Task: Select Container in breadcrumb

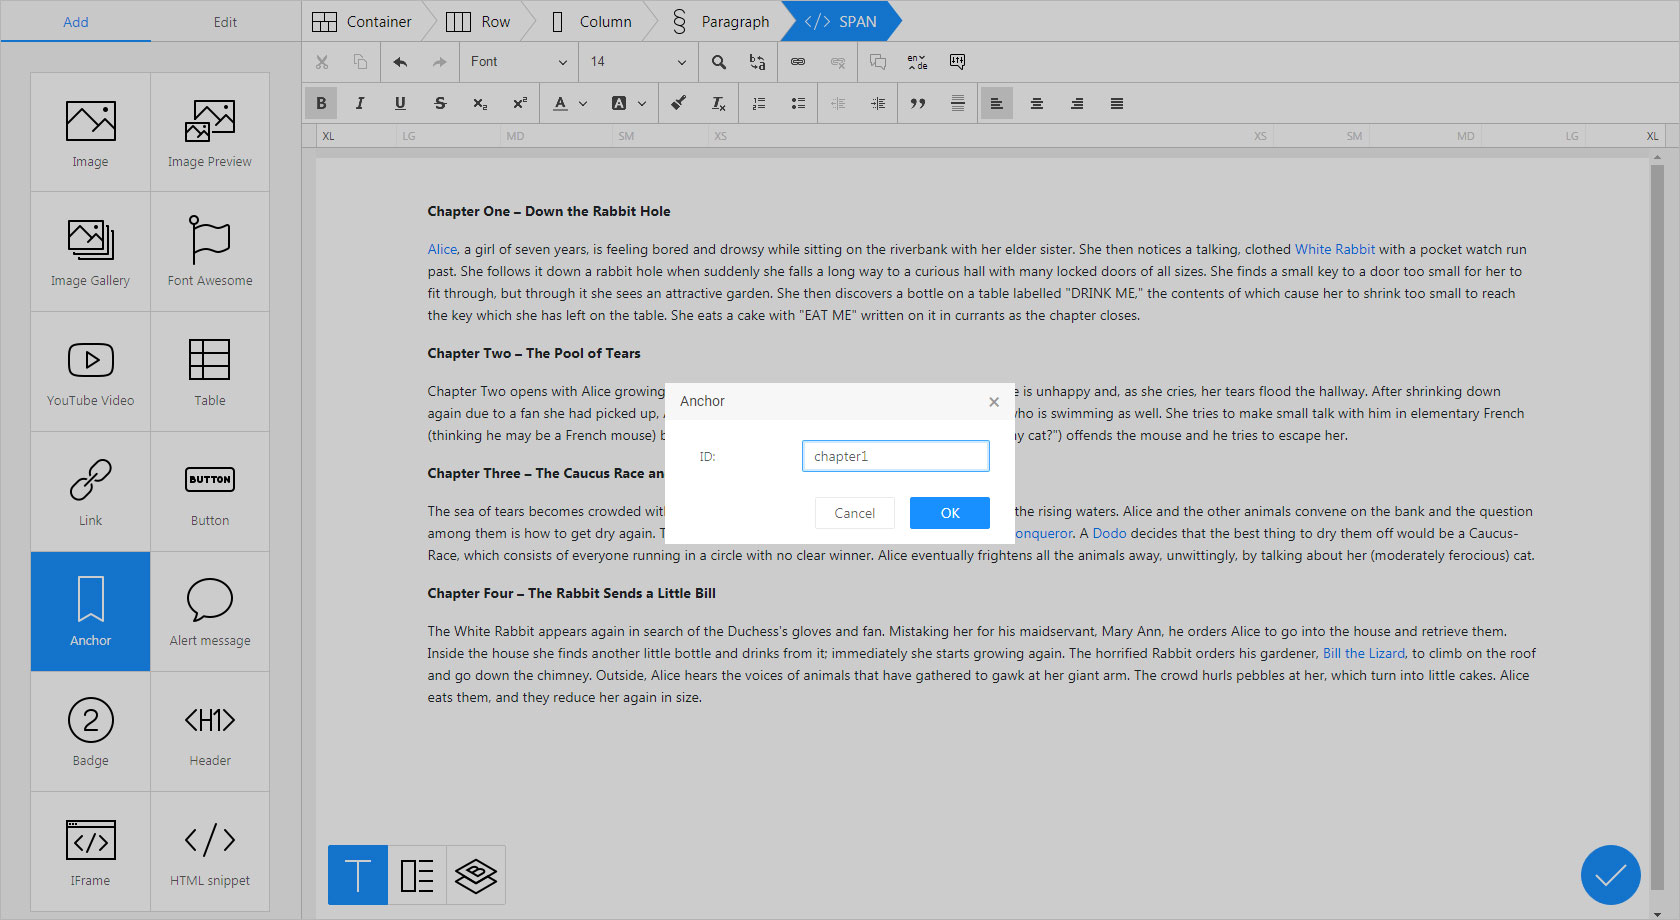Action: (x=362, y=21)
